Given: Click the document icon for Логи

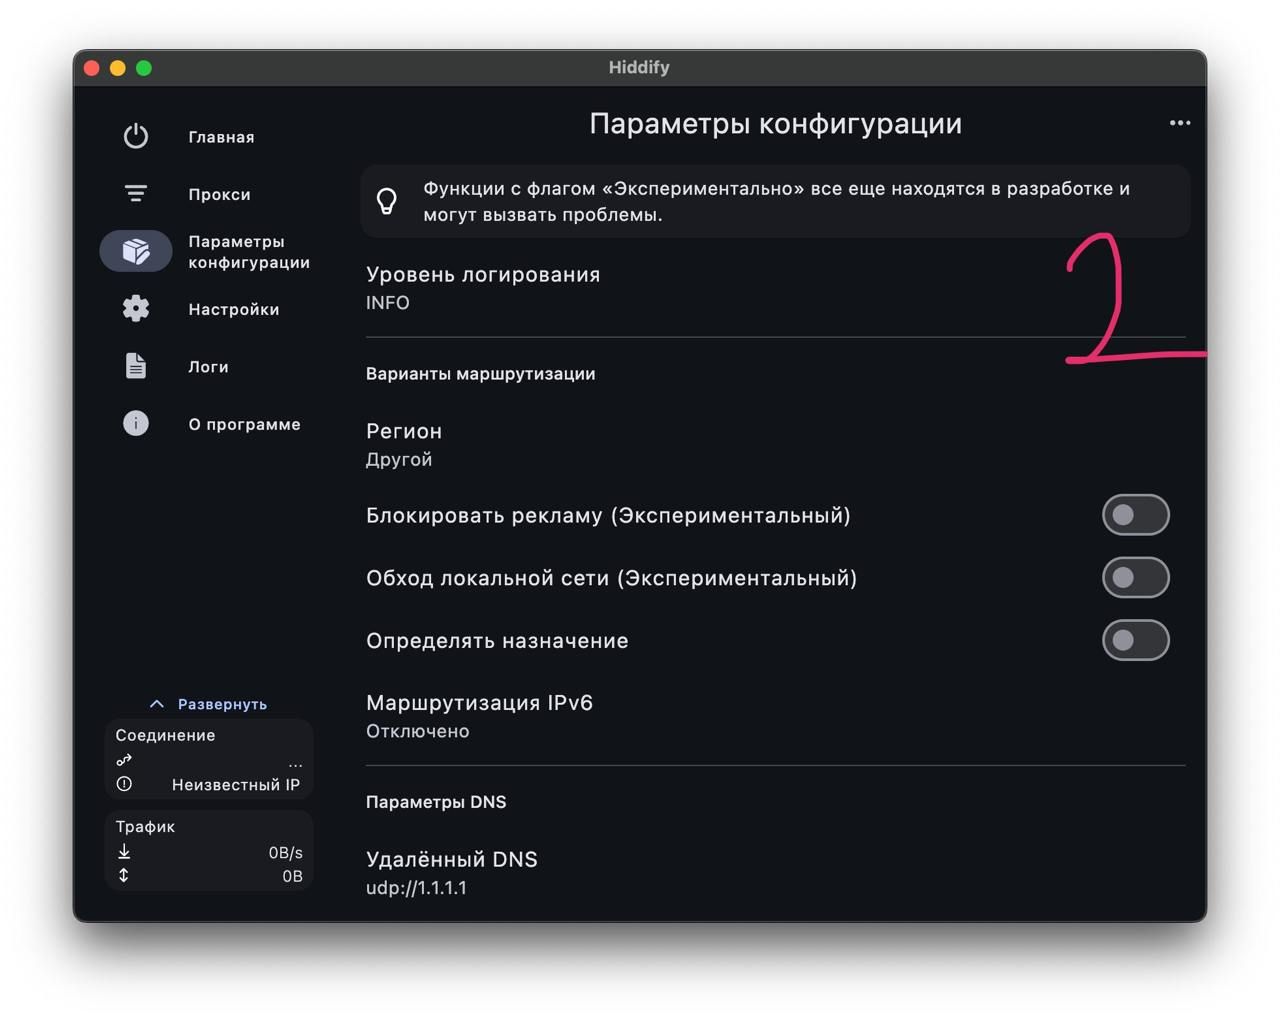Looking at the screenshot, I should pyautogui.click(x=136, y=366).
